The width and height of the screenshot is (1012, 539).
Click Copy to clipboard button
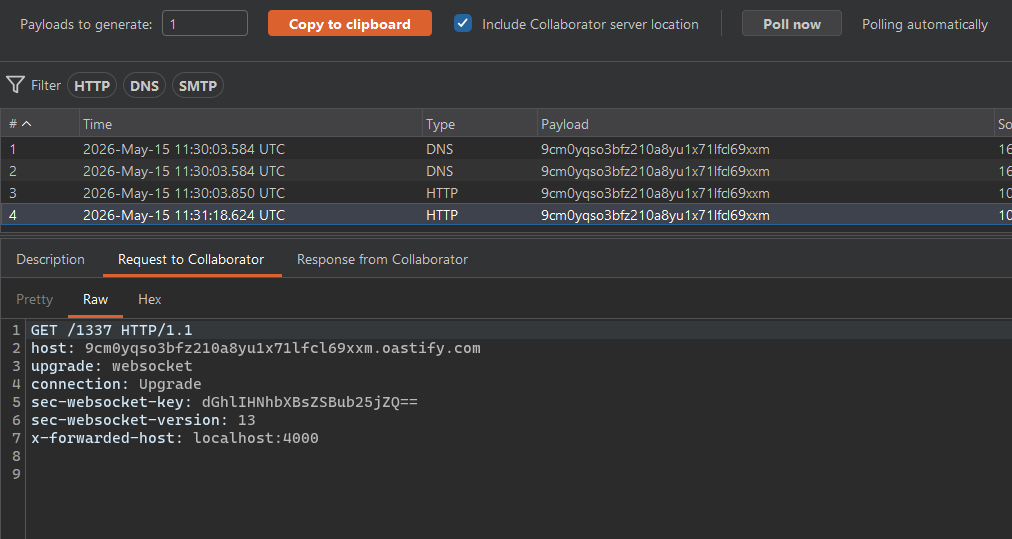pyautogui.click(x=350, y=24)
